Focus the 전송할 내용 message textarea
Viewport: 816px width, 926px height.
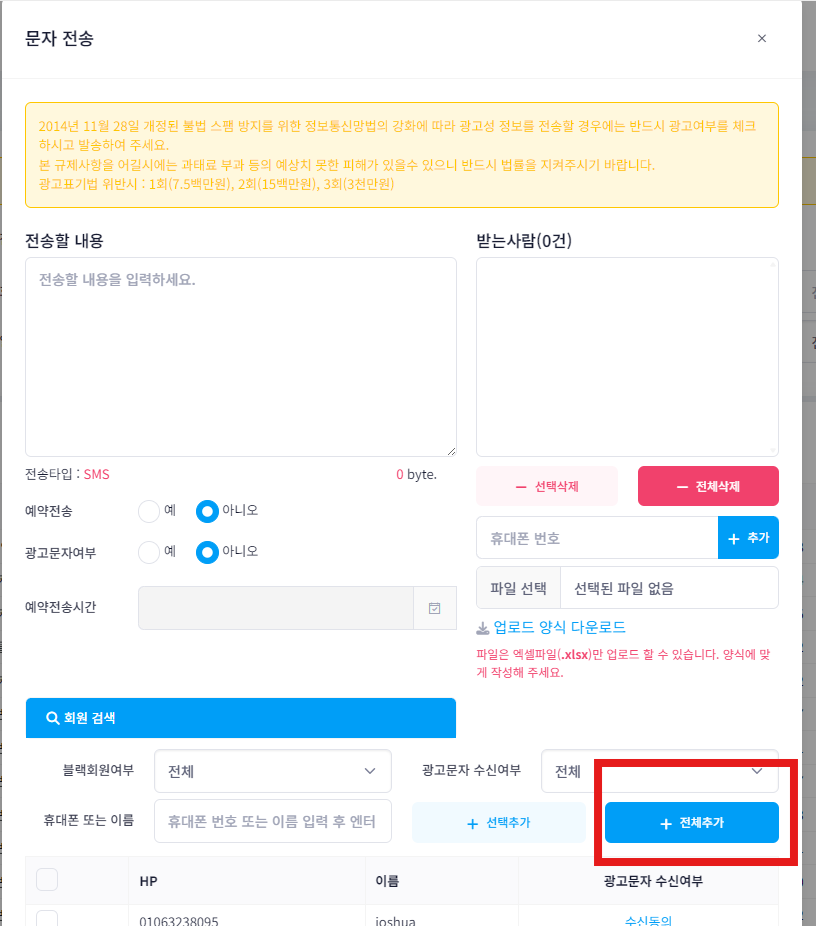[240, 357]
